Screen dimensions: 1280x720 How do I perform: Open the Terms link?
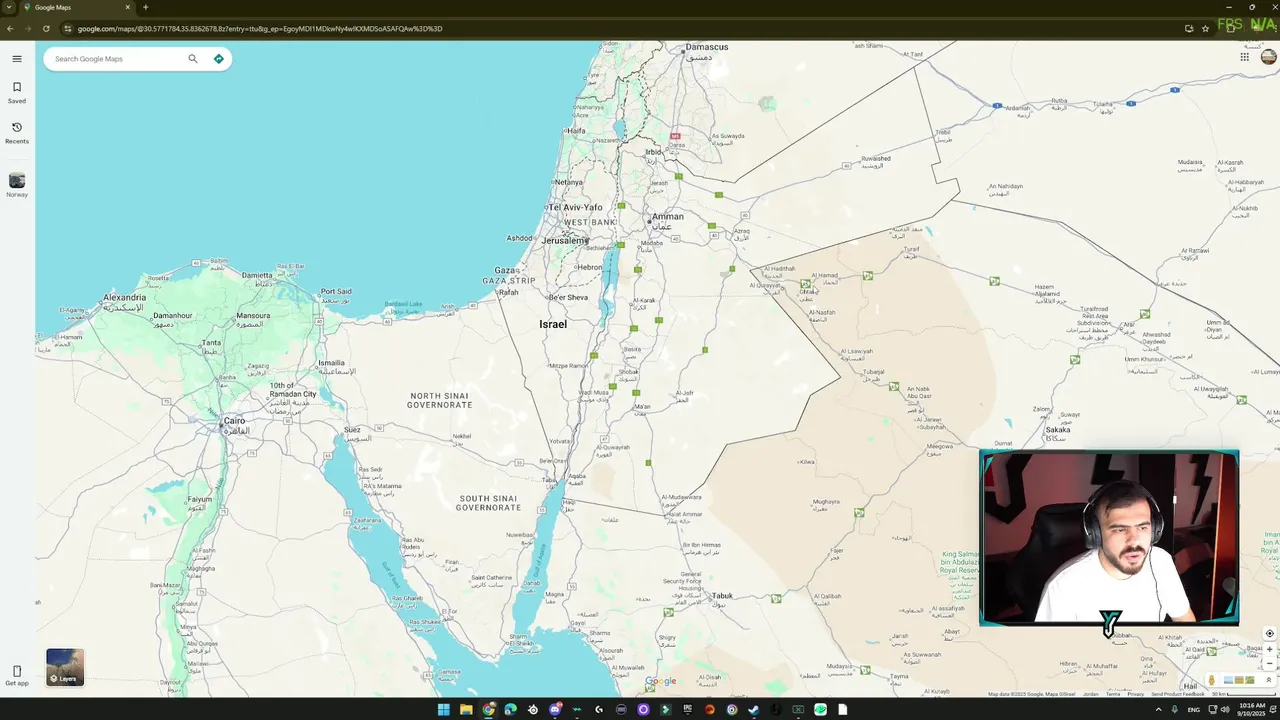[1113, 694]
